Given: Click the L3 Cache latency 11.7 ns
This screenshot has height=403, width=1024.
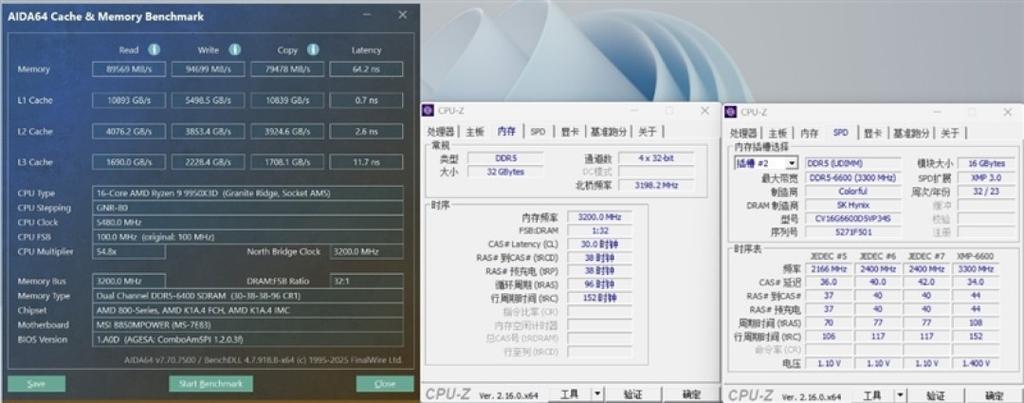Looking at the screenshot, I should [x=366, y=161].
